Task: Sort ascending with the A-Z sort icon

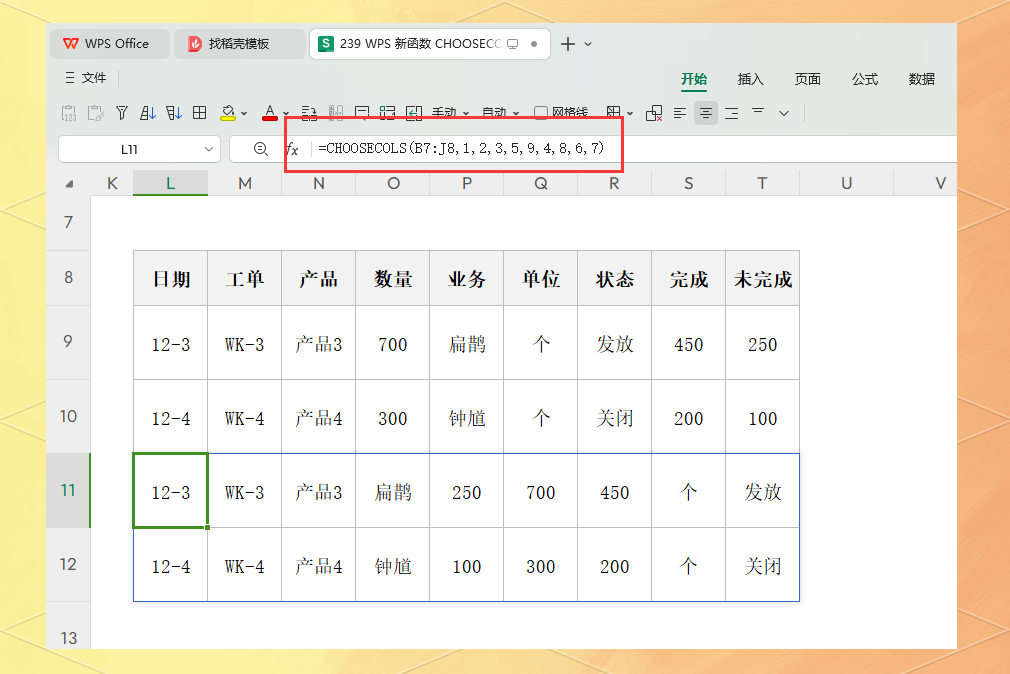Action: click(x=148, y=113)
